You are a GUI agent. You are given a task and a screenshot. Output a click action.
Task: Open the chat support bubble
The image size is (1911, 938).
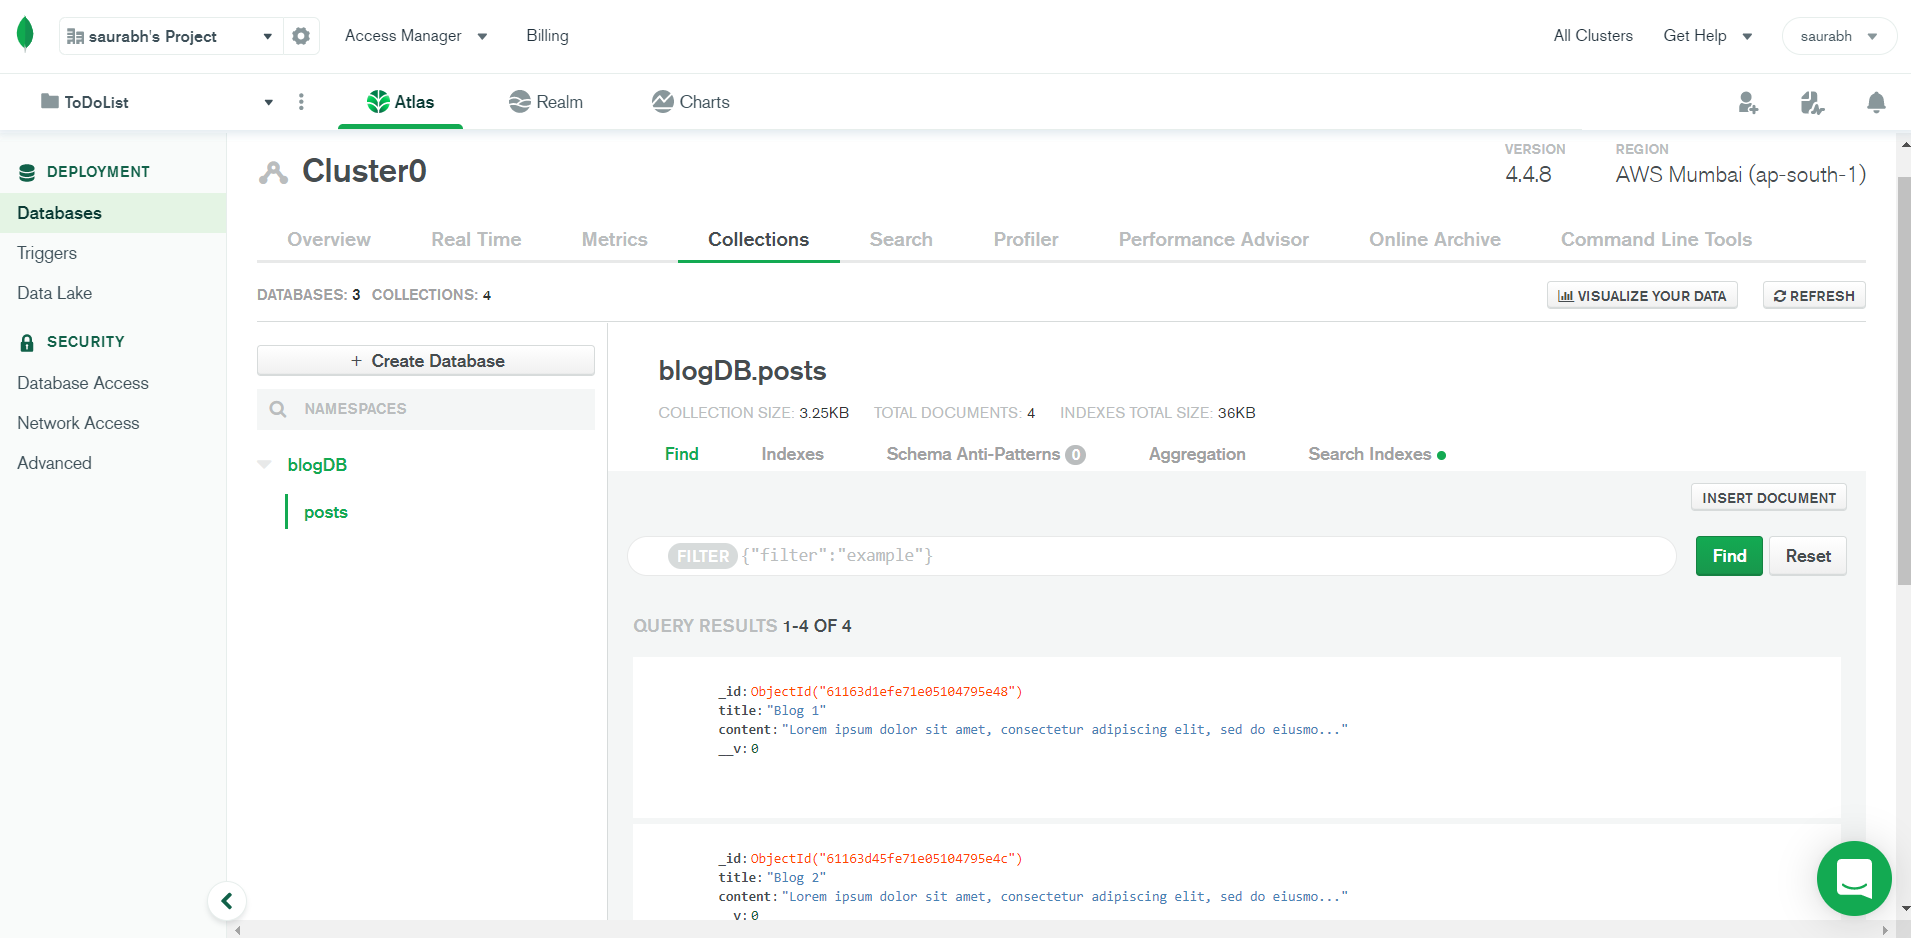[x=1854, y=878]
